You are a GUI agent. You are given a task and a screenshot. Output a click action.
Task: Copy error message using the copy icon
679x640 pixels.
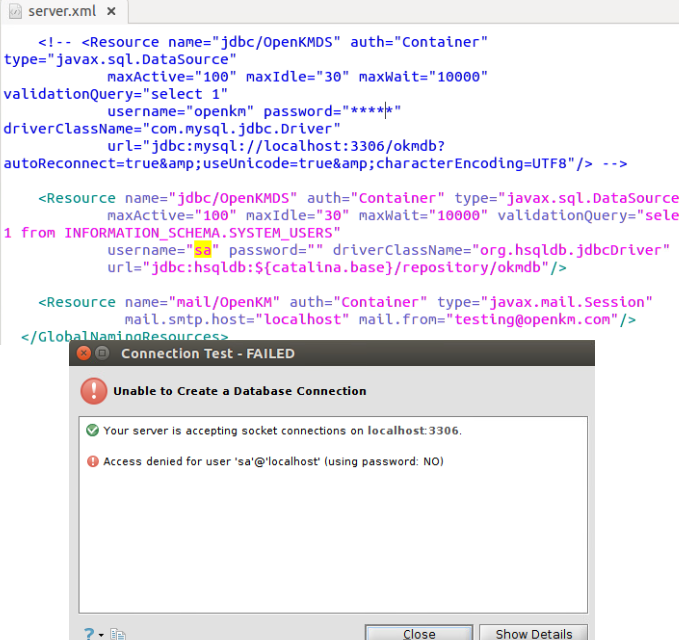coord(117,634)
